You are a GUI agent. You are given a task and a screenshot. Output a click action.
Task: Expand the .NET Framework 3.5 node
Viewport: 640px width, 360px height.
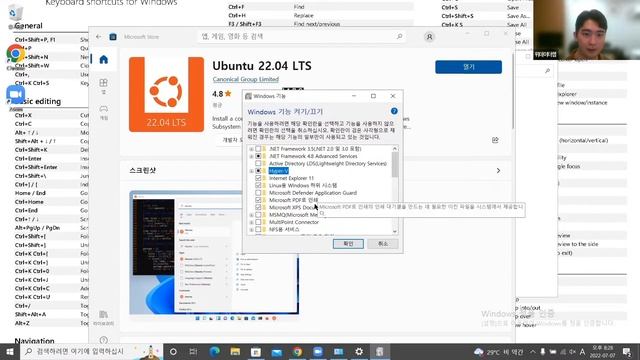(251, 149)
